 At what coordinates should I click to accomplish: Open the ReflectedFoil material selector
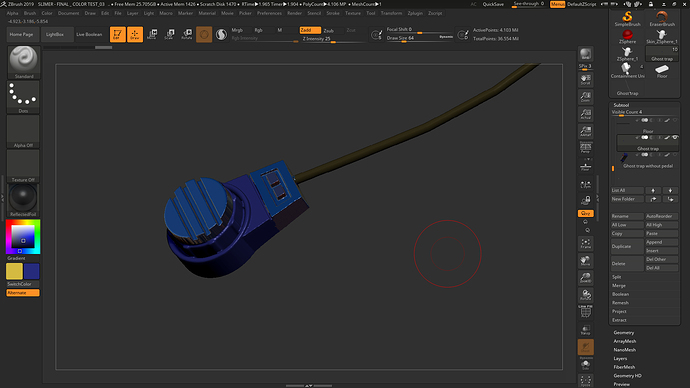click(x=23, y=200)
